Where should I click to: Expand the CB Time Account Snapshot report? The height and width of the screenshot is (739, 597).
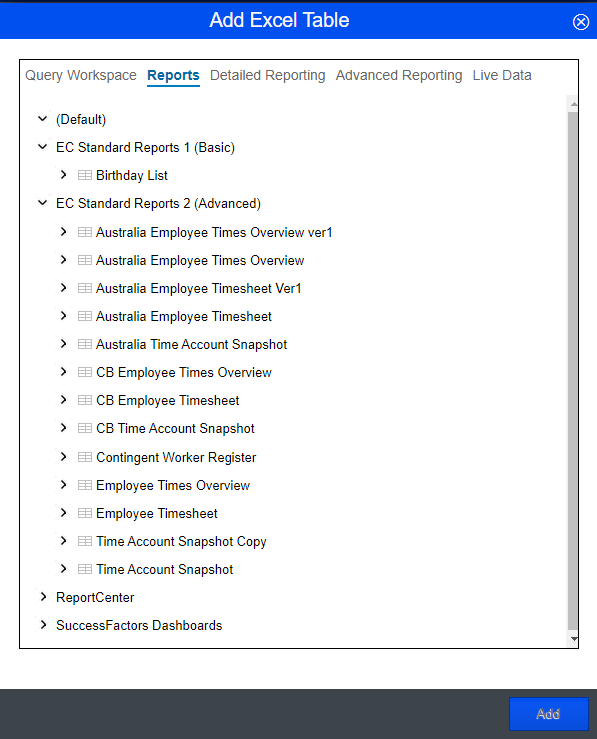point(64,428)
